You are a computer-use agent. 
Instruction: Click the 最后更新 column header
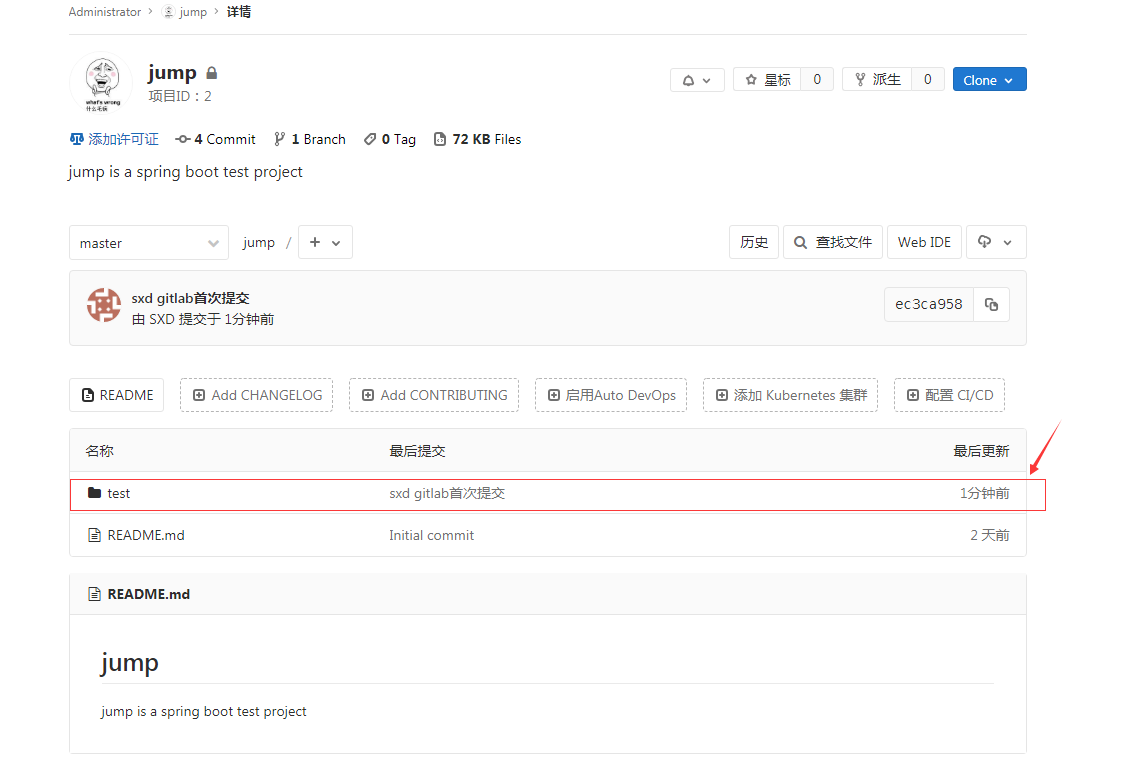coord(981,451)
